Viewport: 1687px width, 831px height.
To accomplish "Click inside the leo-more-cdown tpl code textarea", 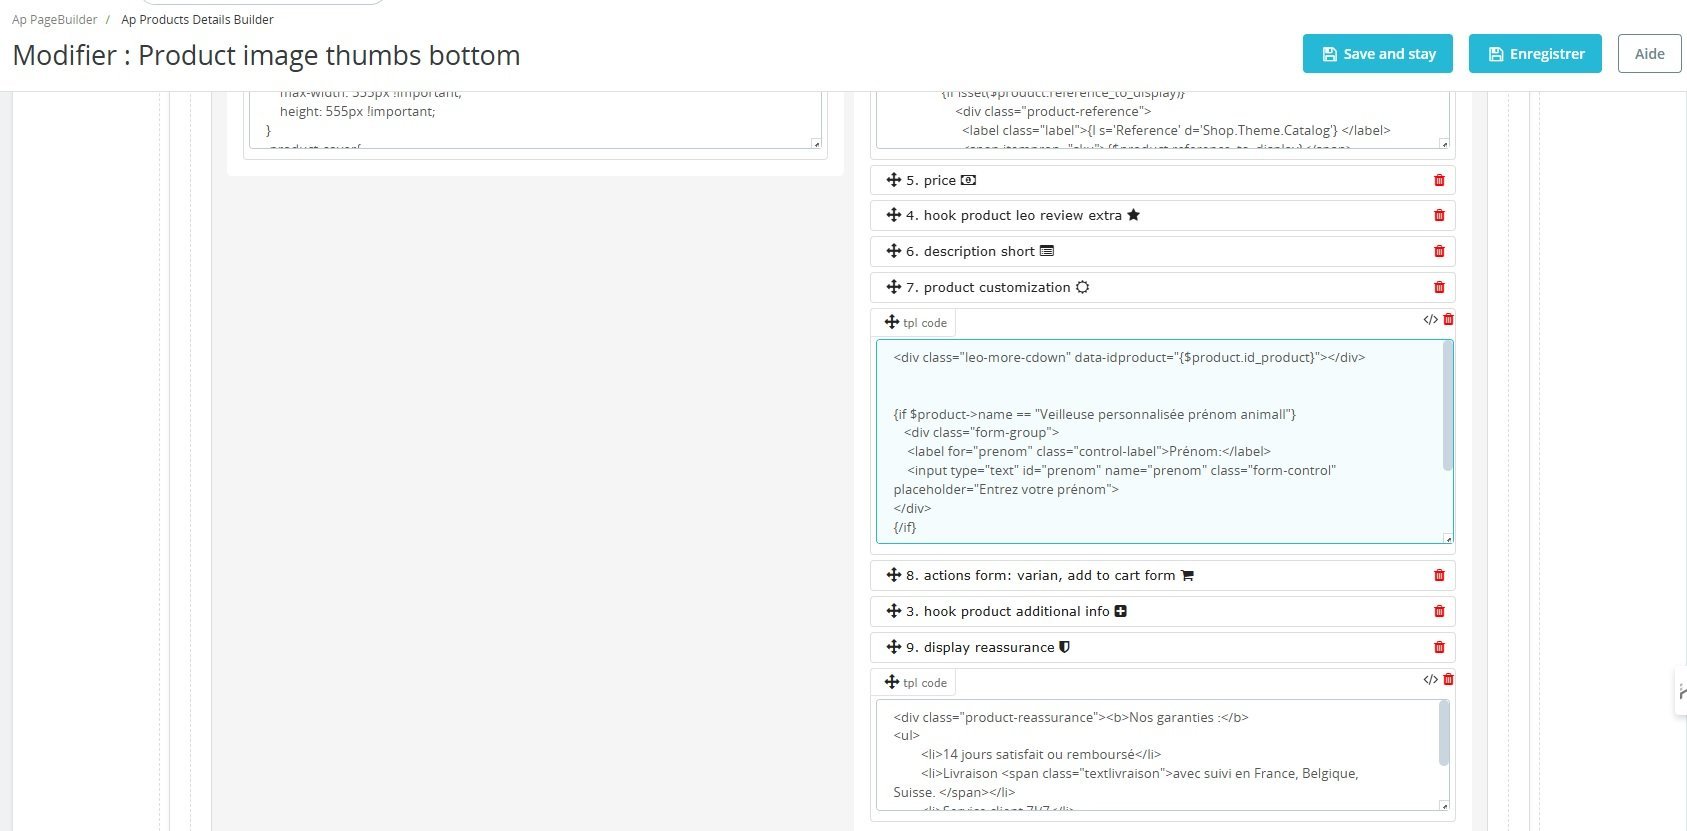I will [1150, 440].
